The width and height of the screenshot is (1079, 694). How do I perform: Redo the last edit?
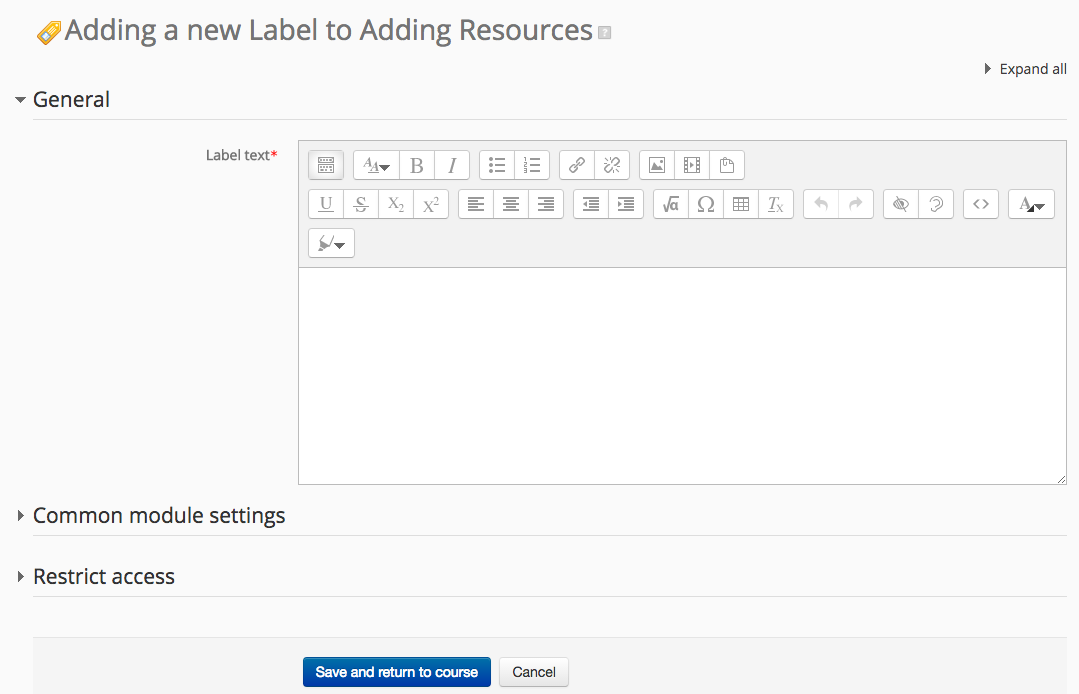click(x=856, y=204)
